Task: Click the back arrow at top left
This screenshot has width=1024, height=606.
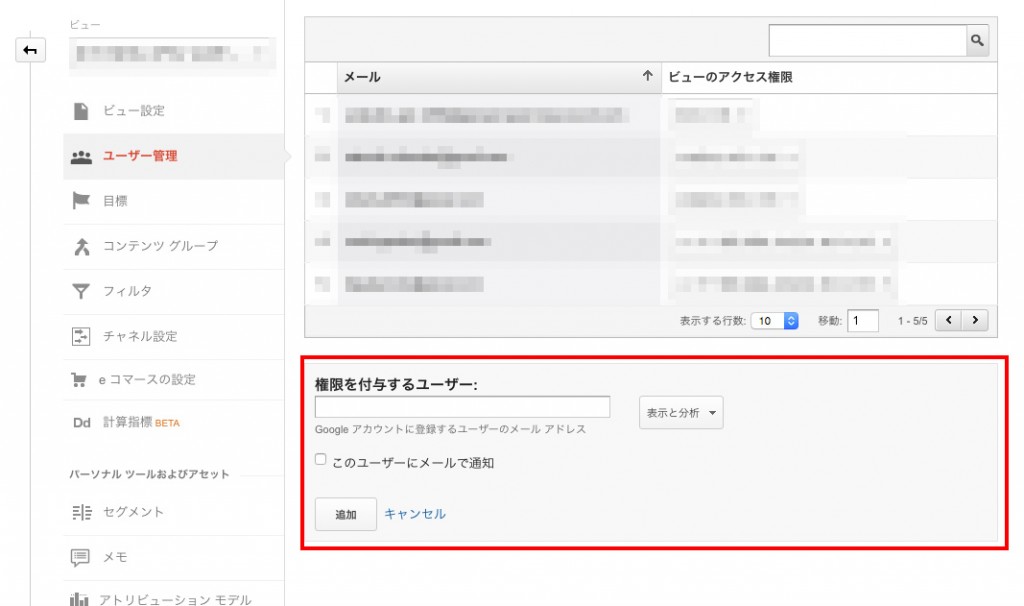Action: pos(31,48)
